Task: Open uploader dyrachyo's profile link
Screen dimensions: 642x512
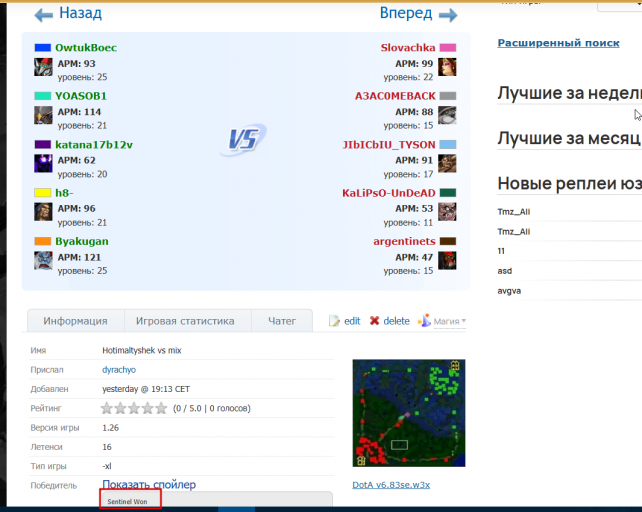Action: tap(119, 369)
